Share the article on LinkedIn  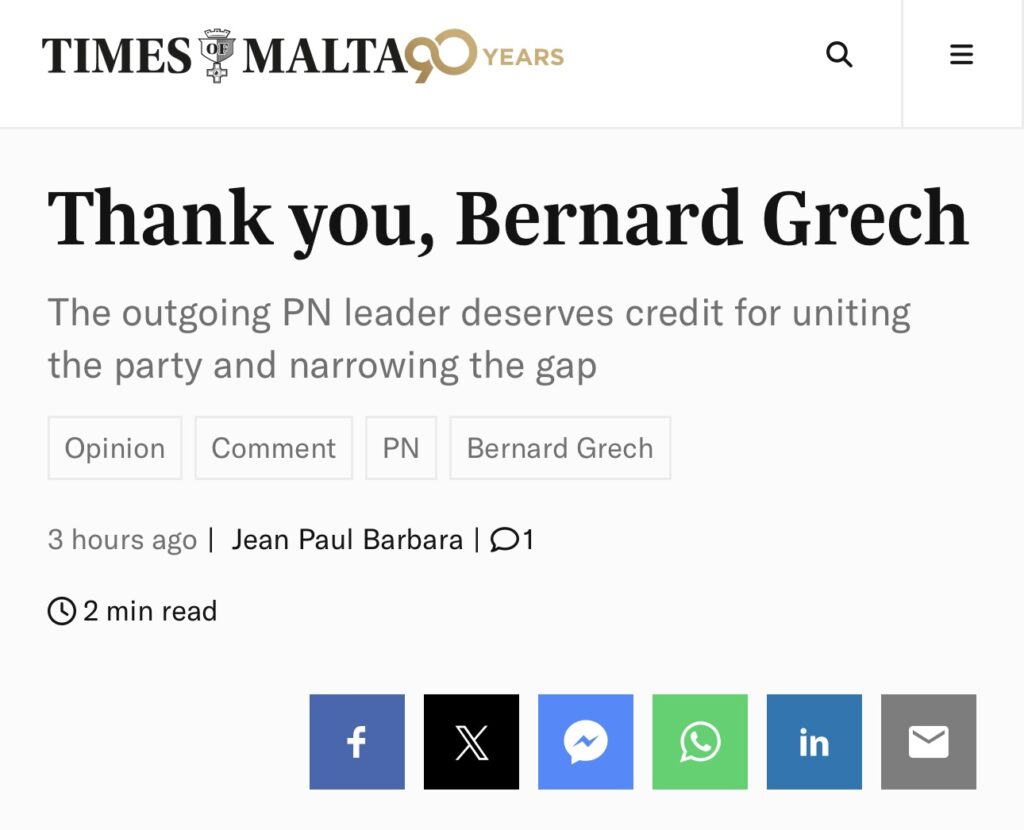tap(814, 742)
